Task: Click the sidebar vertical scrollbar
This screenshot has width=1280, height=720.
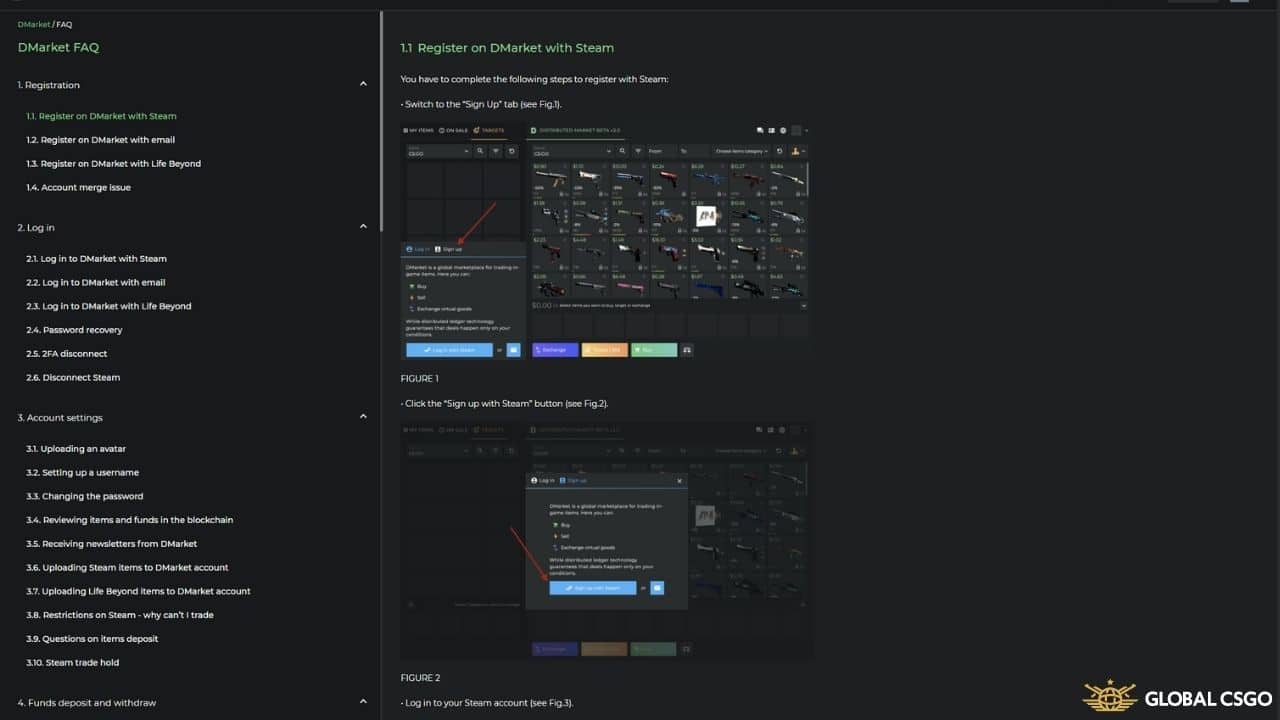Action: 381,120
